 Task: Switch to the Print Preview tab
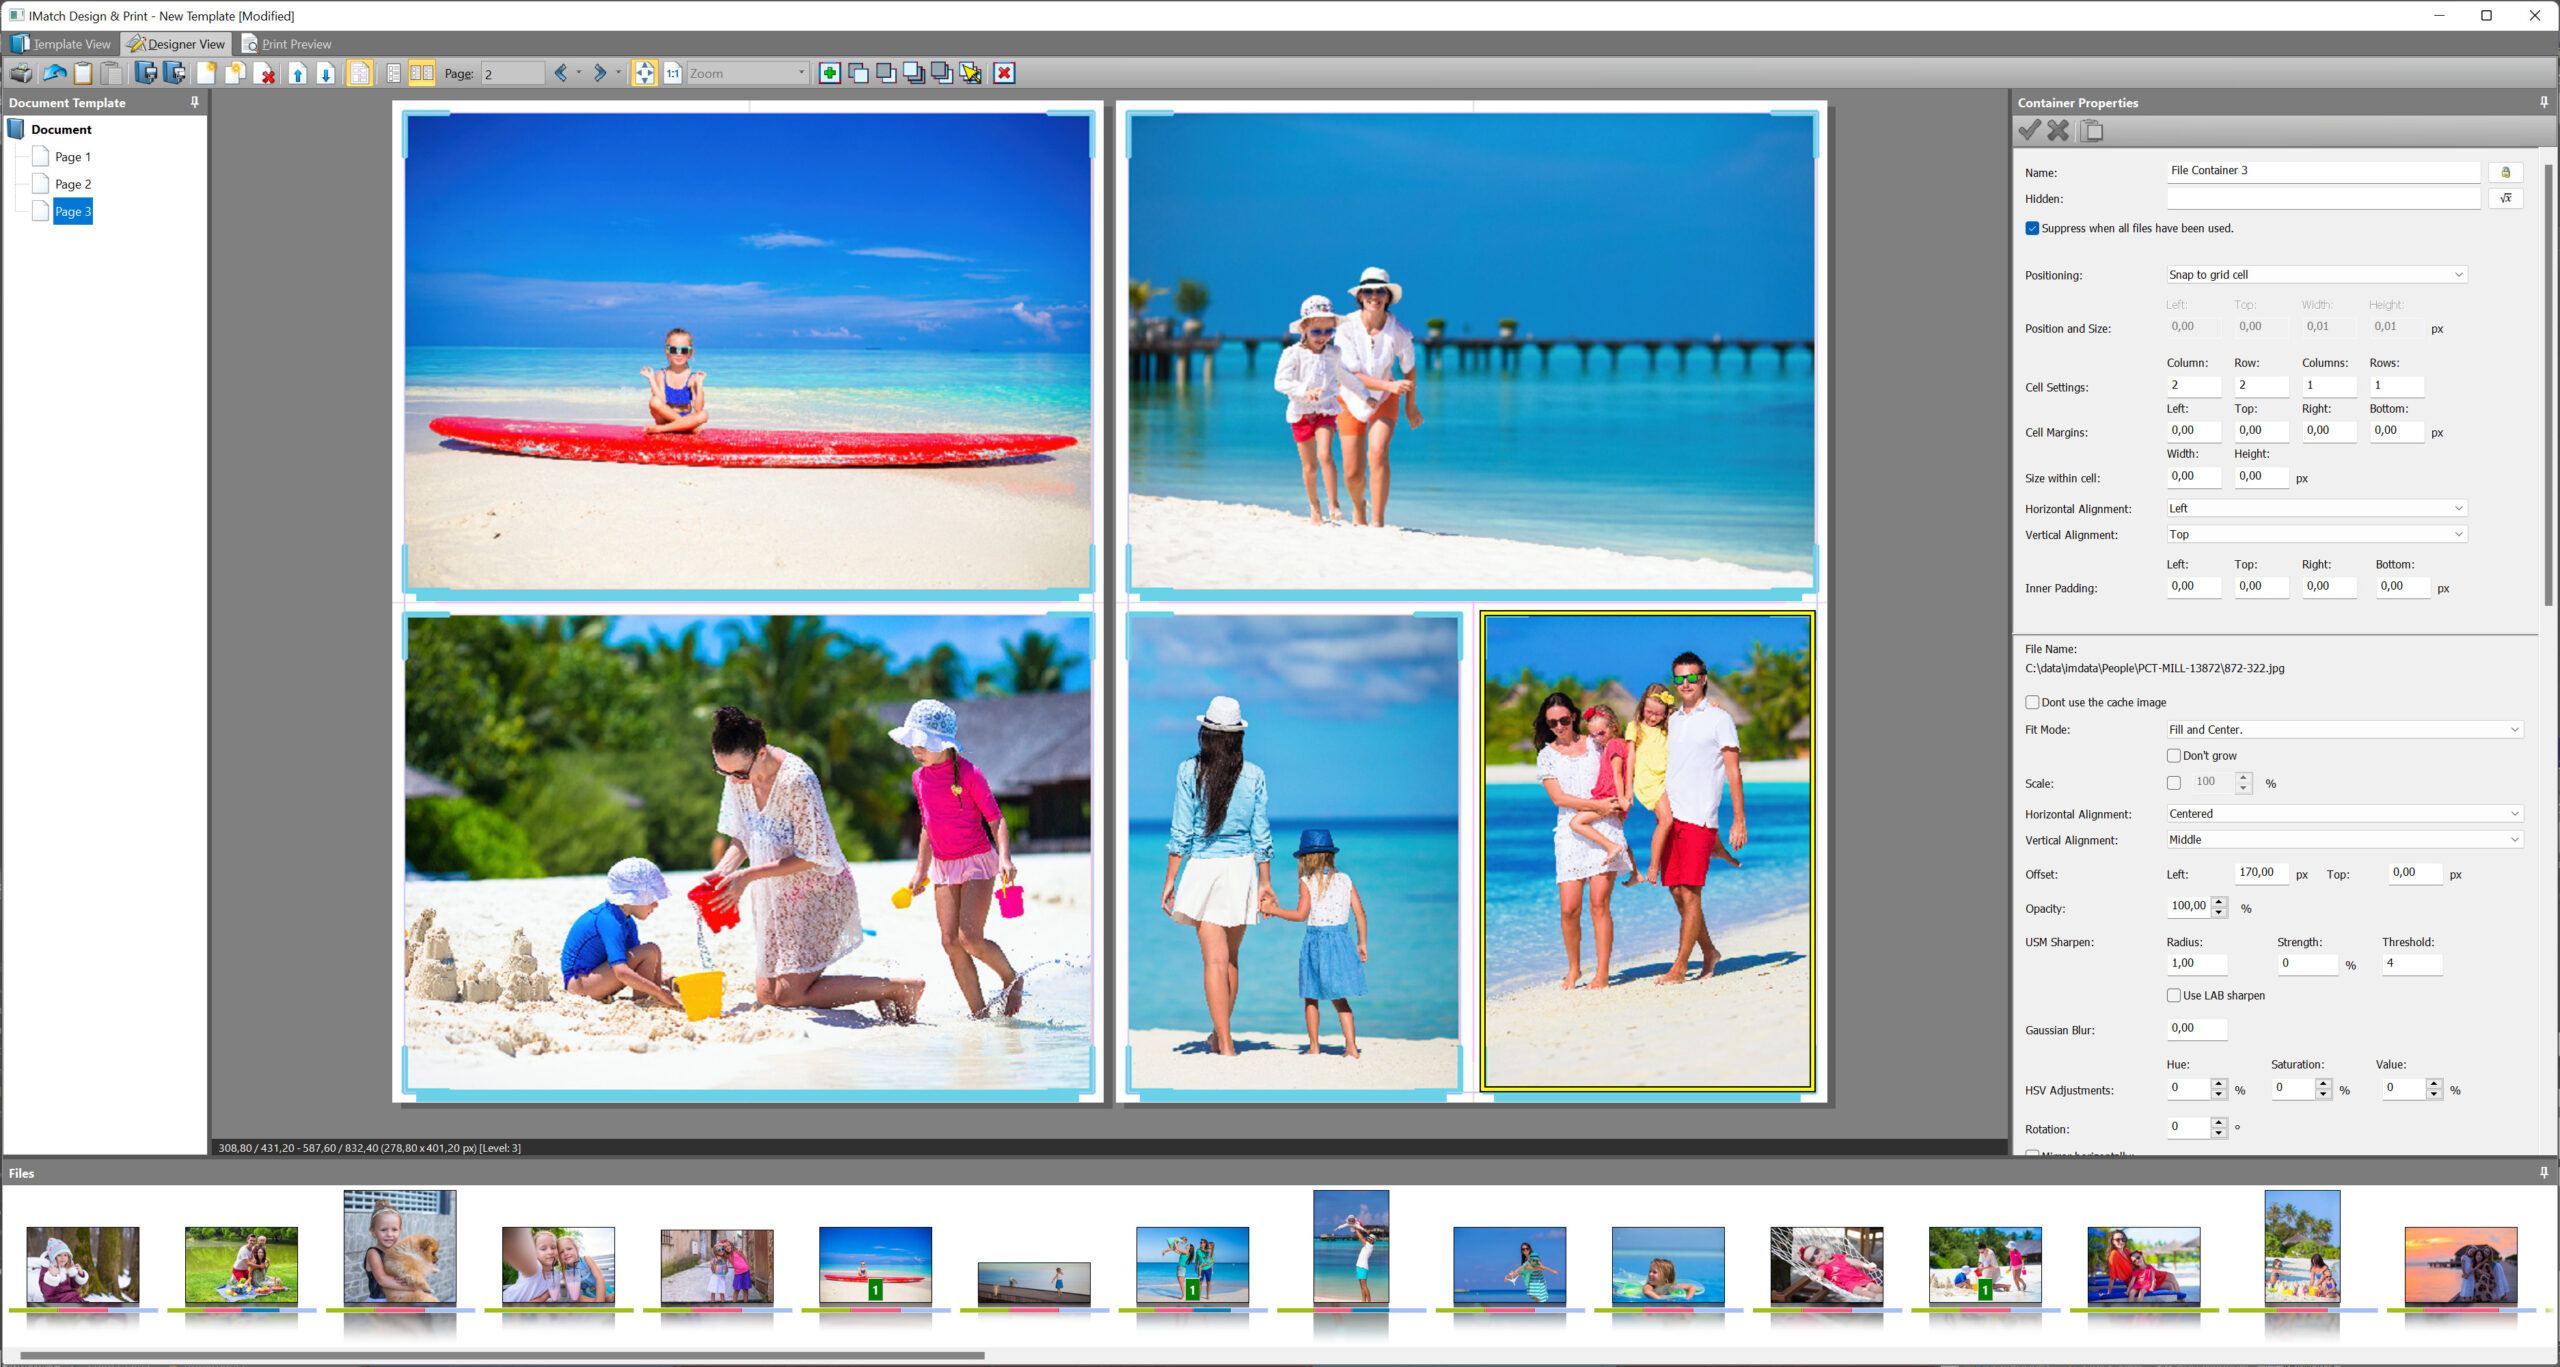click(x=286, y=44)
